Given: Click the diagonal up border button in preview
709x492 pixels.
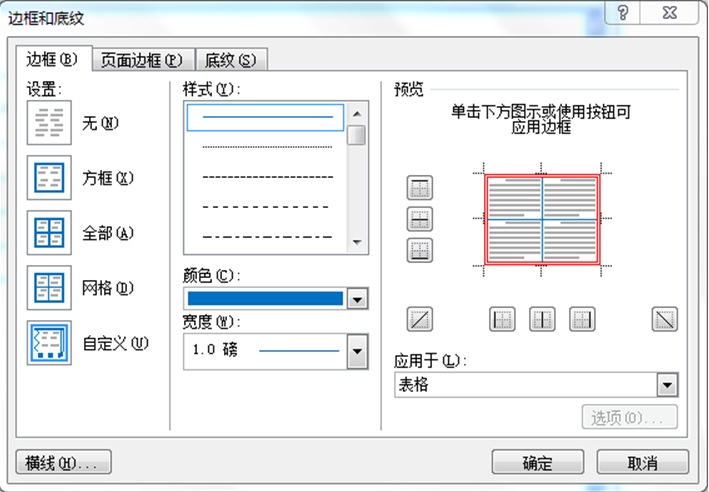Looking at the screenshot, I should (420, 319).
